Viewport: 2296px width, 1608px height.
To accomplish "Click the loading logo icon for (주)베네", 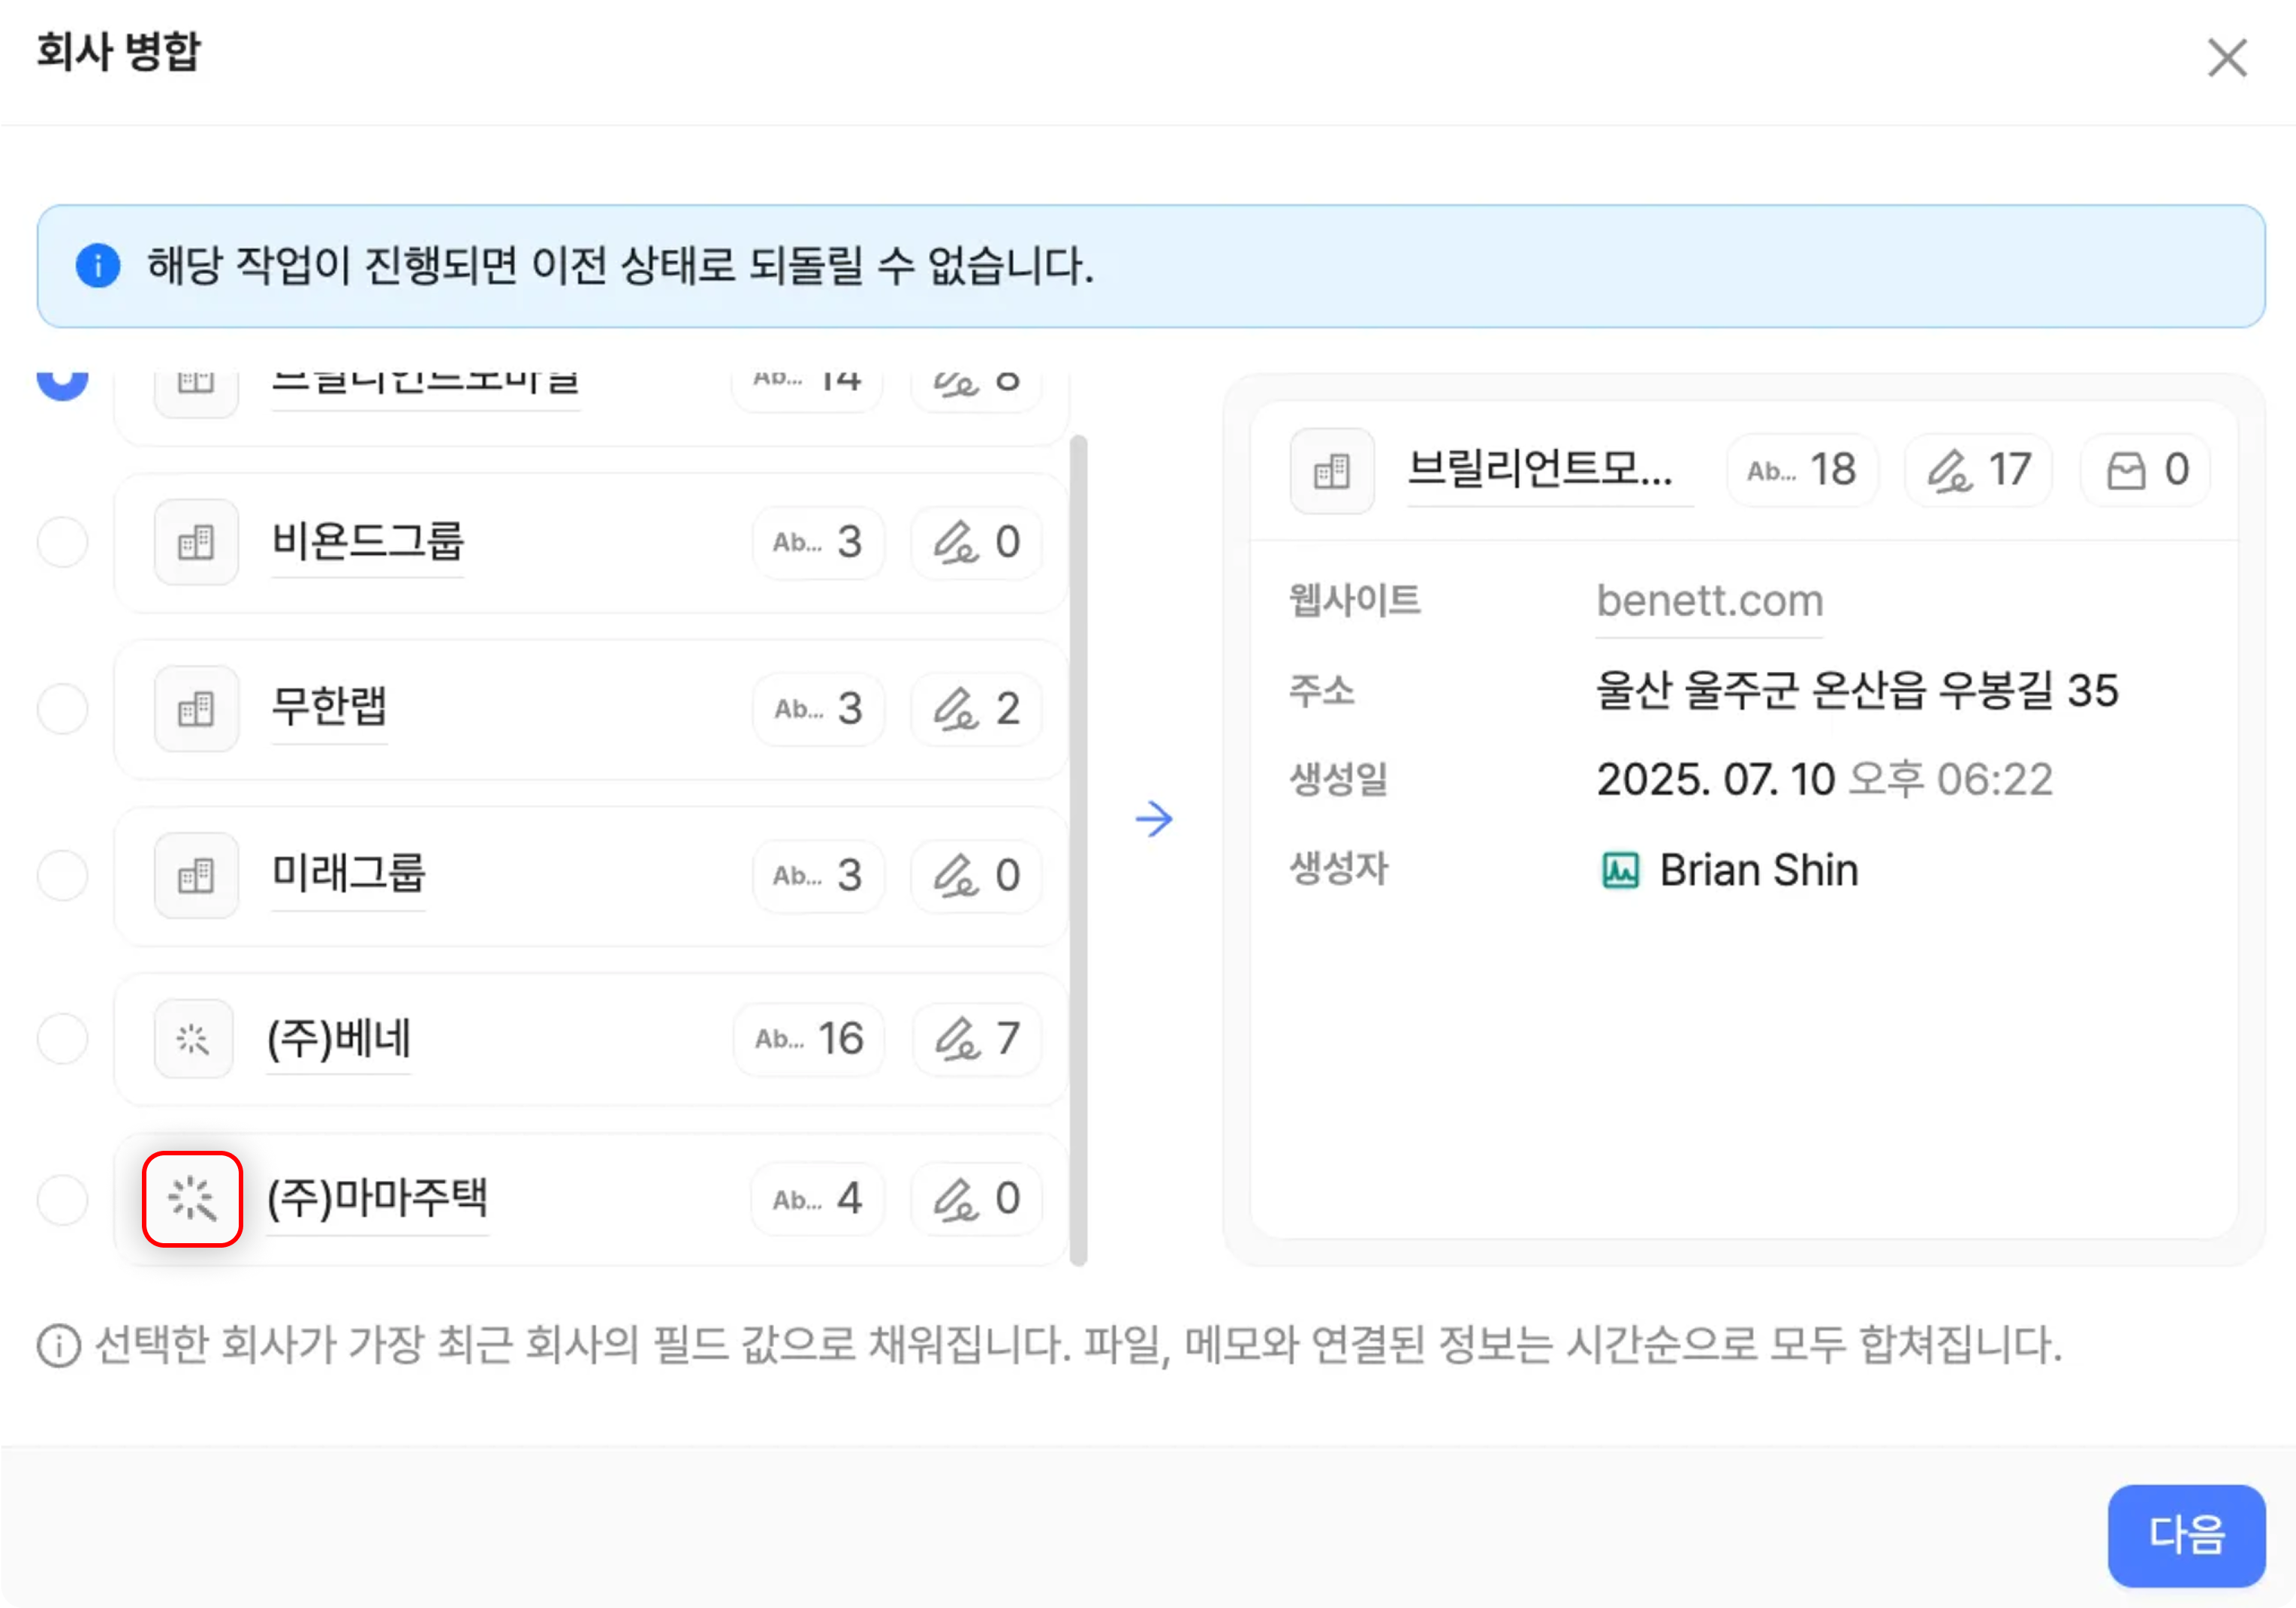I will (x=193, y=1039).
